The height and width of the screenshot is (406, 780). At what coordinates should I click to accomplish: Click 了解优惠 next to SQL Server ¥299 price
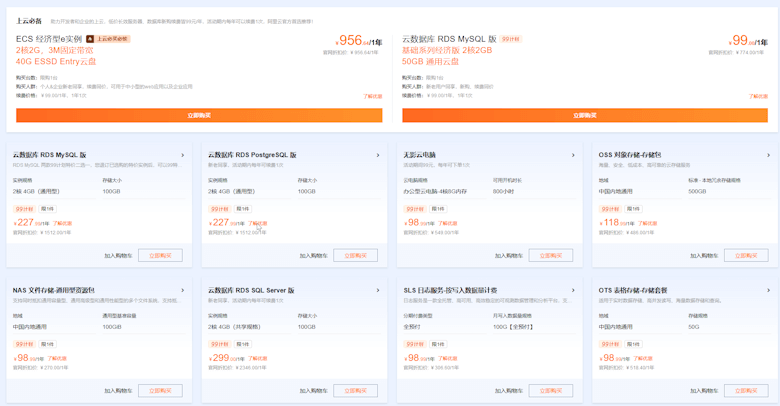pos(258,358)
